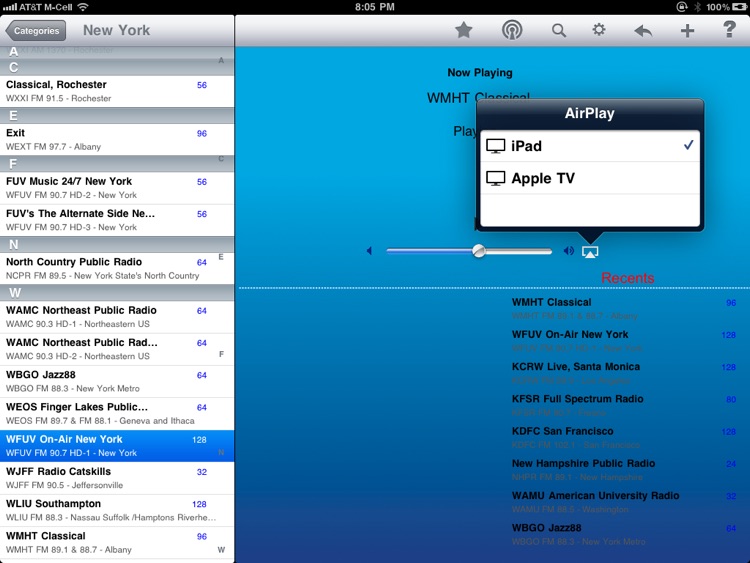
Task: Open New Hampshire Public Radio recent
Action: (x=624, y=470)
